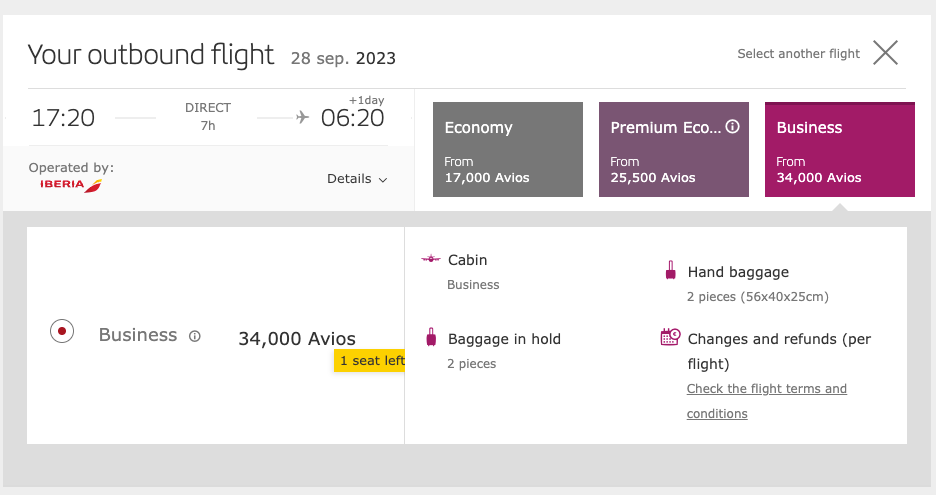Click the info icon beside Business fare
This screenshot has height=495, width=936.
[195, 336]
